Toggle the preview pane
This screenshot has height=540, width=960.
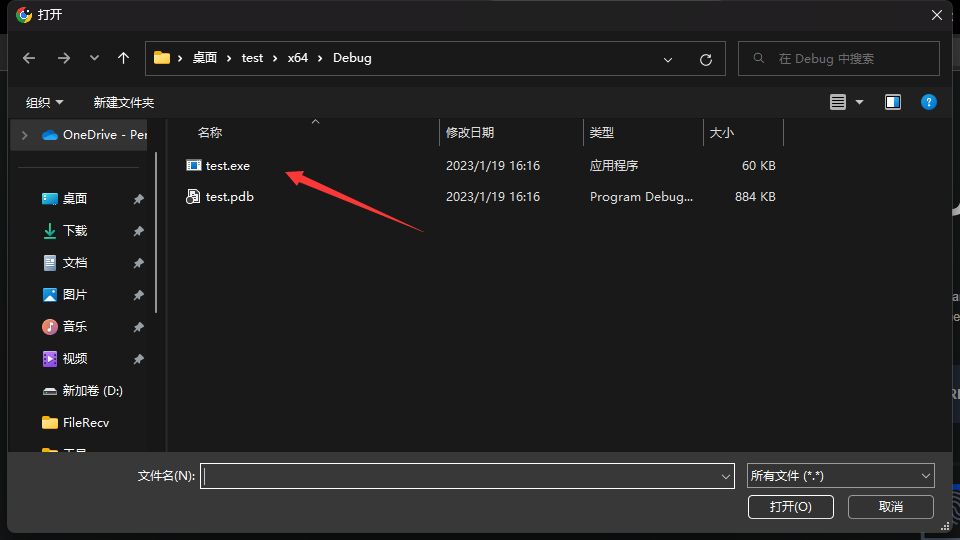[x=893, y=102]
